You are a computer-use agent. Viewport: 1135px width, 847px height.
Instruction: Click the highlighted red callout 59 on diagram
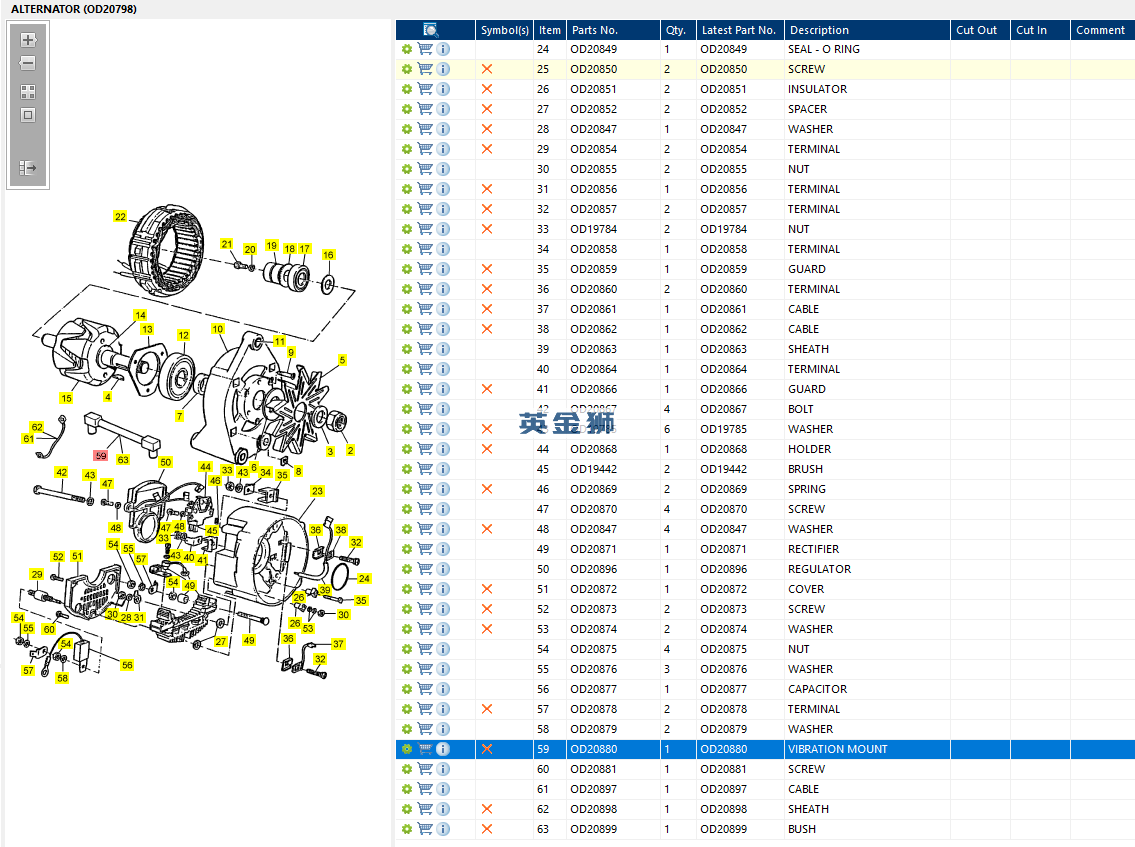tap(100, 455)
